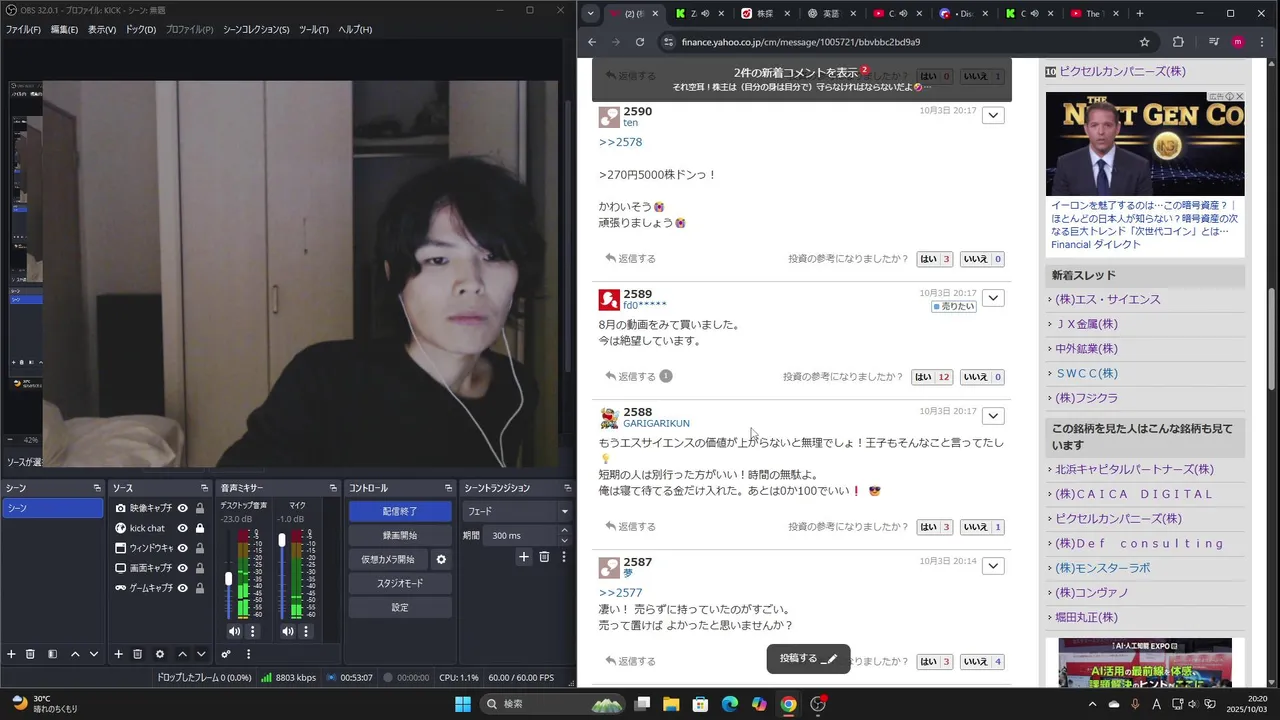Delete transition with trash icon
Viewport: 1280px width, 720px height.
click(544, 557)
